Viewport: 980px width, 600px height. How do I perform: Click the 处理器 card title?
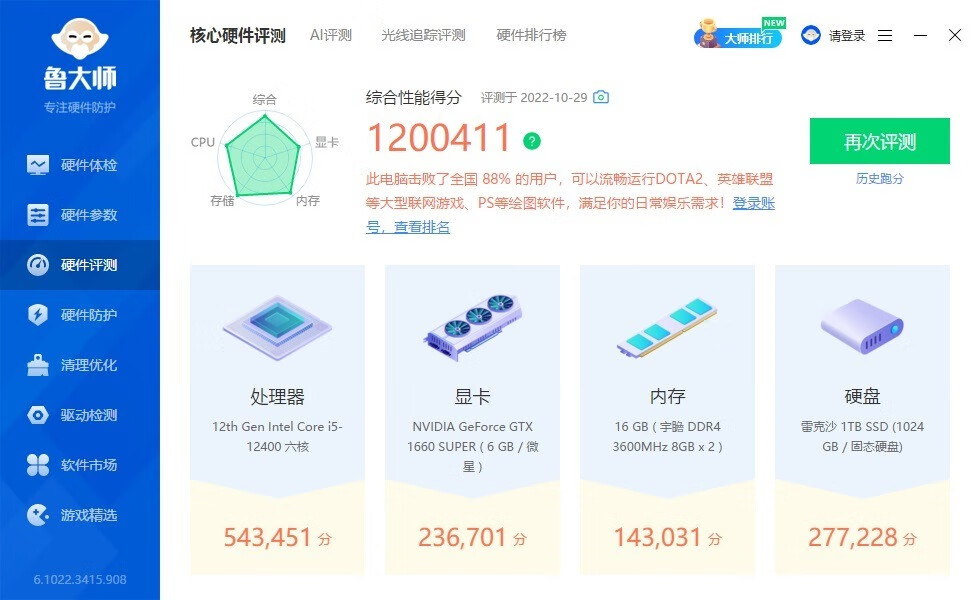(278, 396)
